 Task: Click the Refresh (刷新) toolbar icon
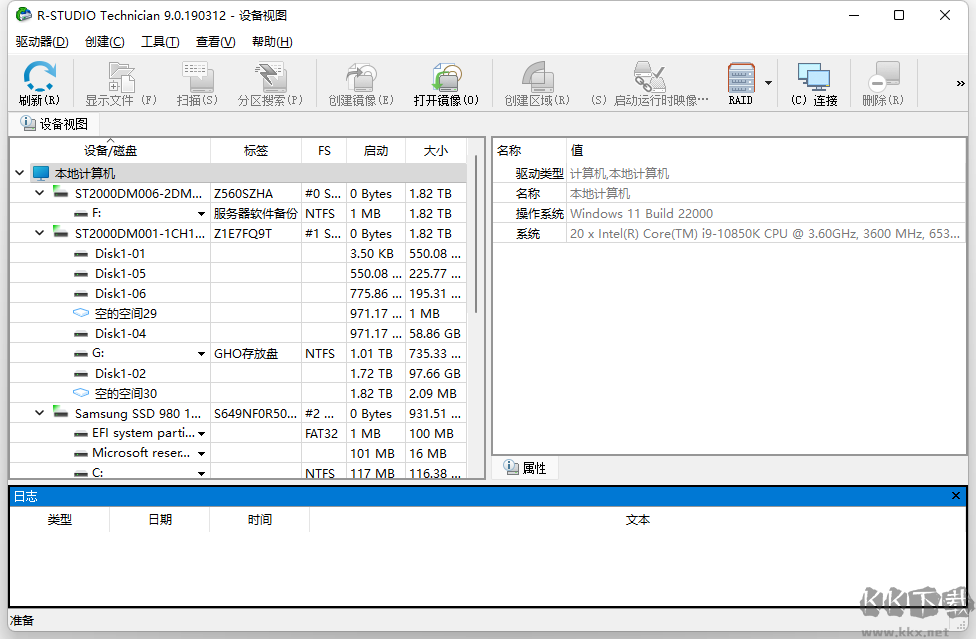click(40, 83)
